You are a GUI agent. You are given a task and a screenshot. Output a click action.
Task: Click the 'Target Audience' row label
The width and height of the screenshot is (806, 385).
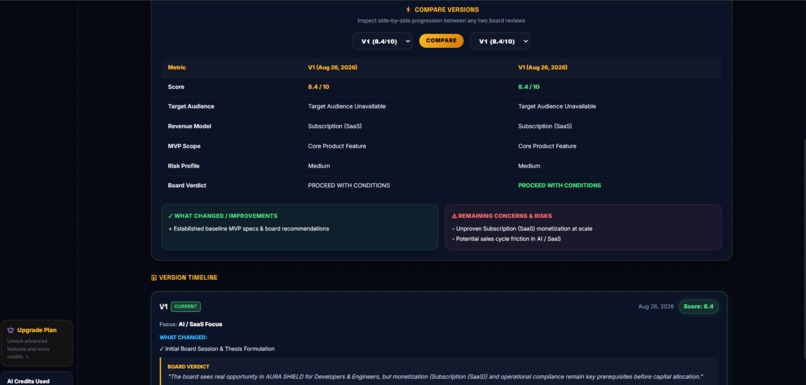click(191, 107)
